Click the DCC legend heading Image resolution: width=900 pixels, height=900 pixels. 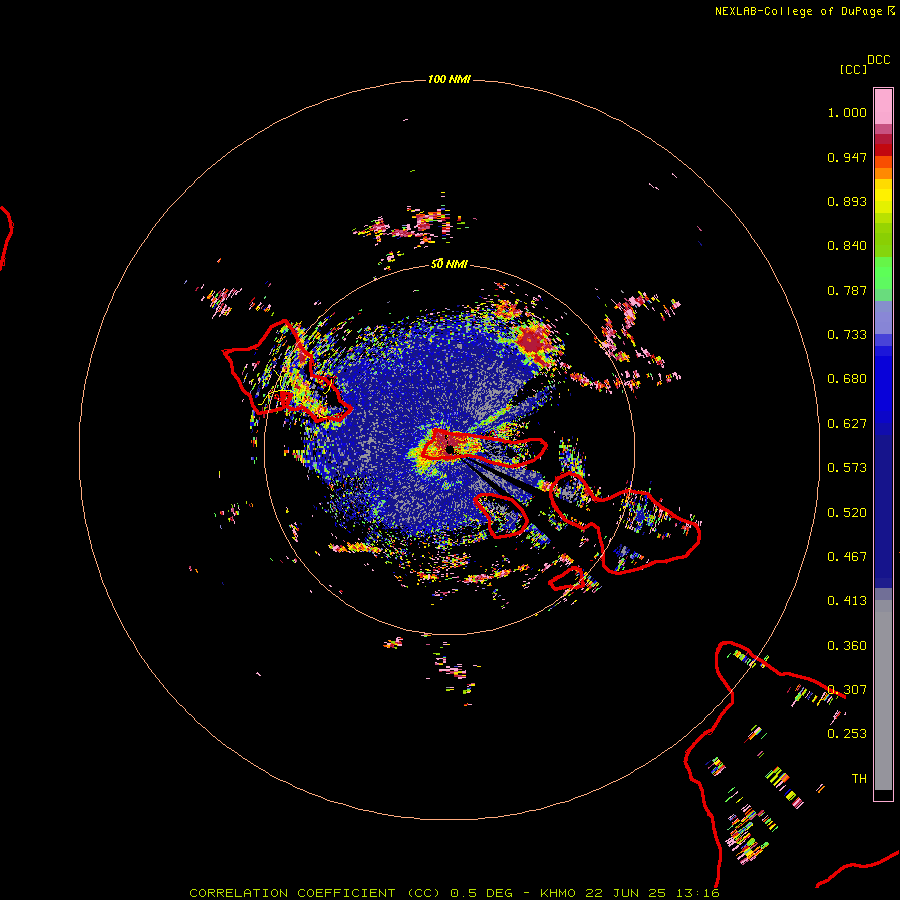click(x=878, y=60)
